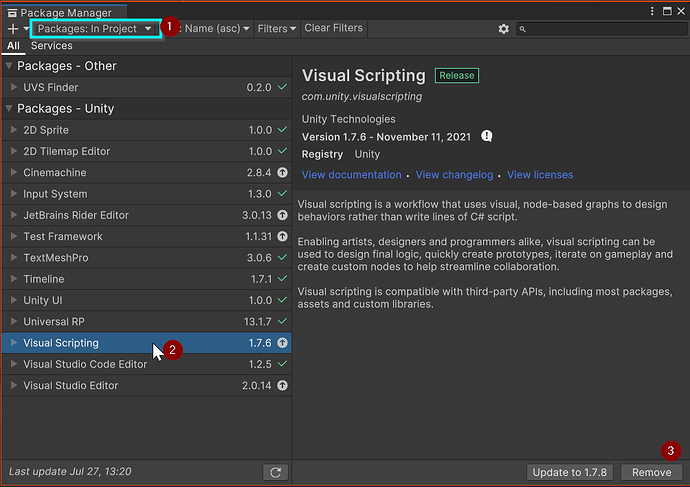Expand the Input System package versions
The height and width of the screenshot is (487, 690).
[x=14, y=194]
